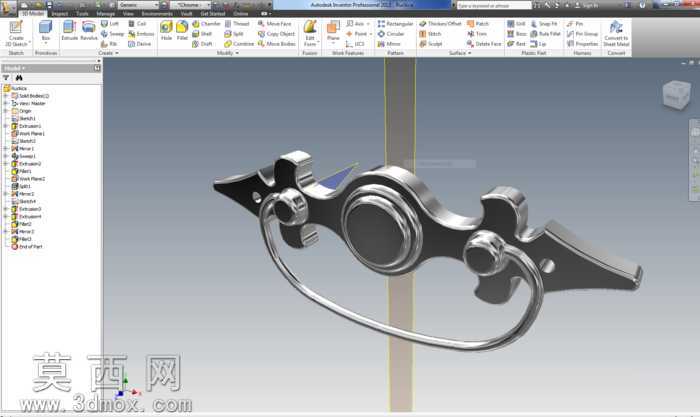Viewport: 700px width, 417px height.
Task: Open the Generic material dropdown
Action: tap(138, 5)
